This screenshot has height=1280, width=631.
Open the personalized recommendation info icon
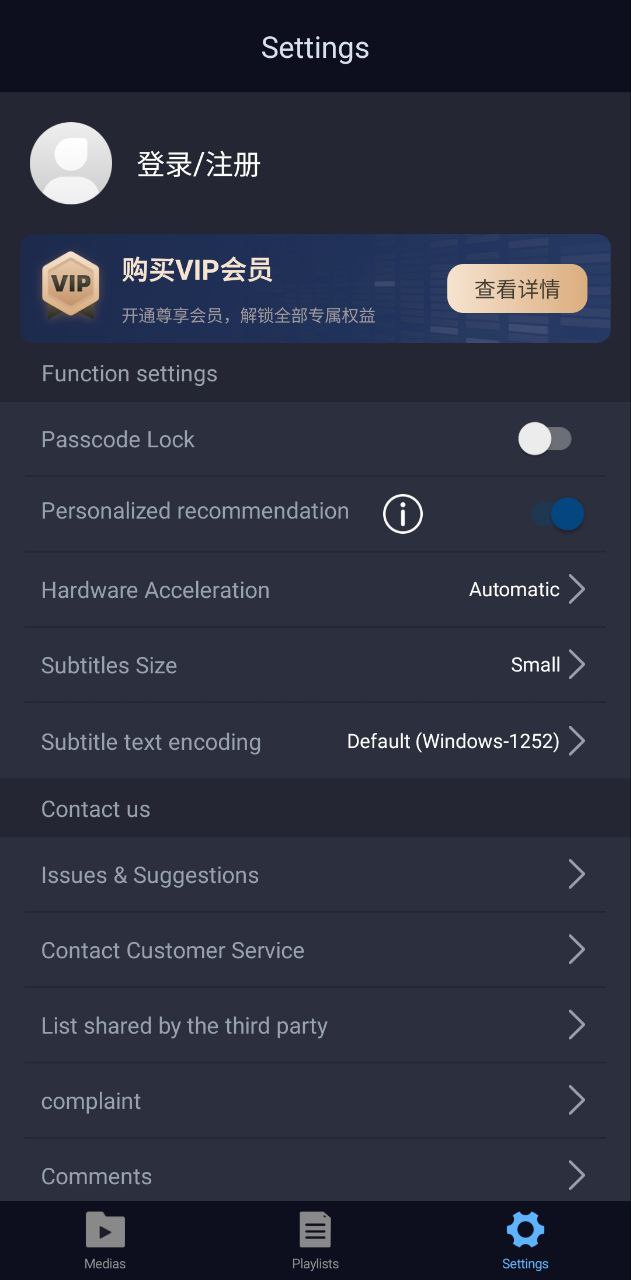[x=403, y=514]
